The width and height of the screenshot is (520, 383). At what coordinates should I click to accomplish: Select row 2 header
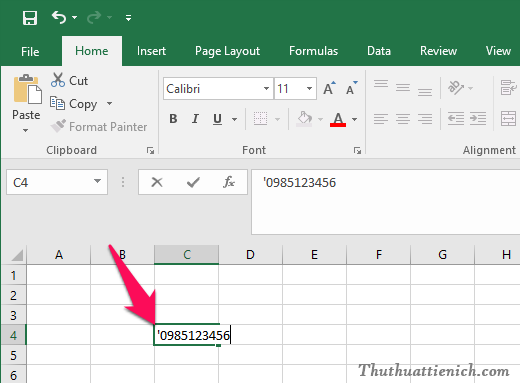pos(13,295)
